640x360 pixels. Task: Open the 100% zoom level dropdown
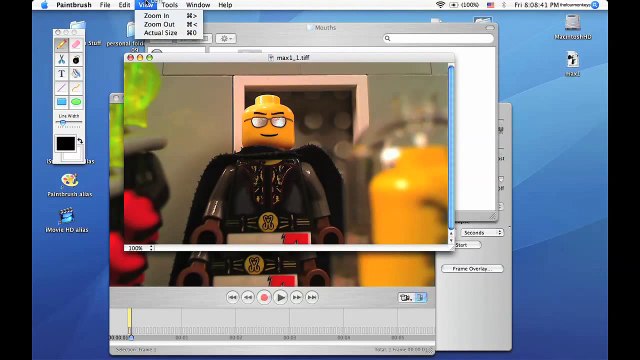[x=140, y=248]
